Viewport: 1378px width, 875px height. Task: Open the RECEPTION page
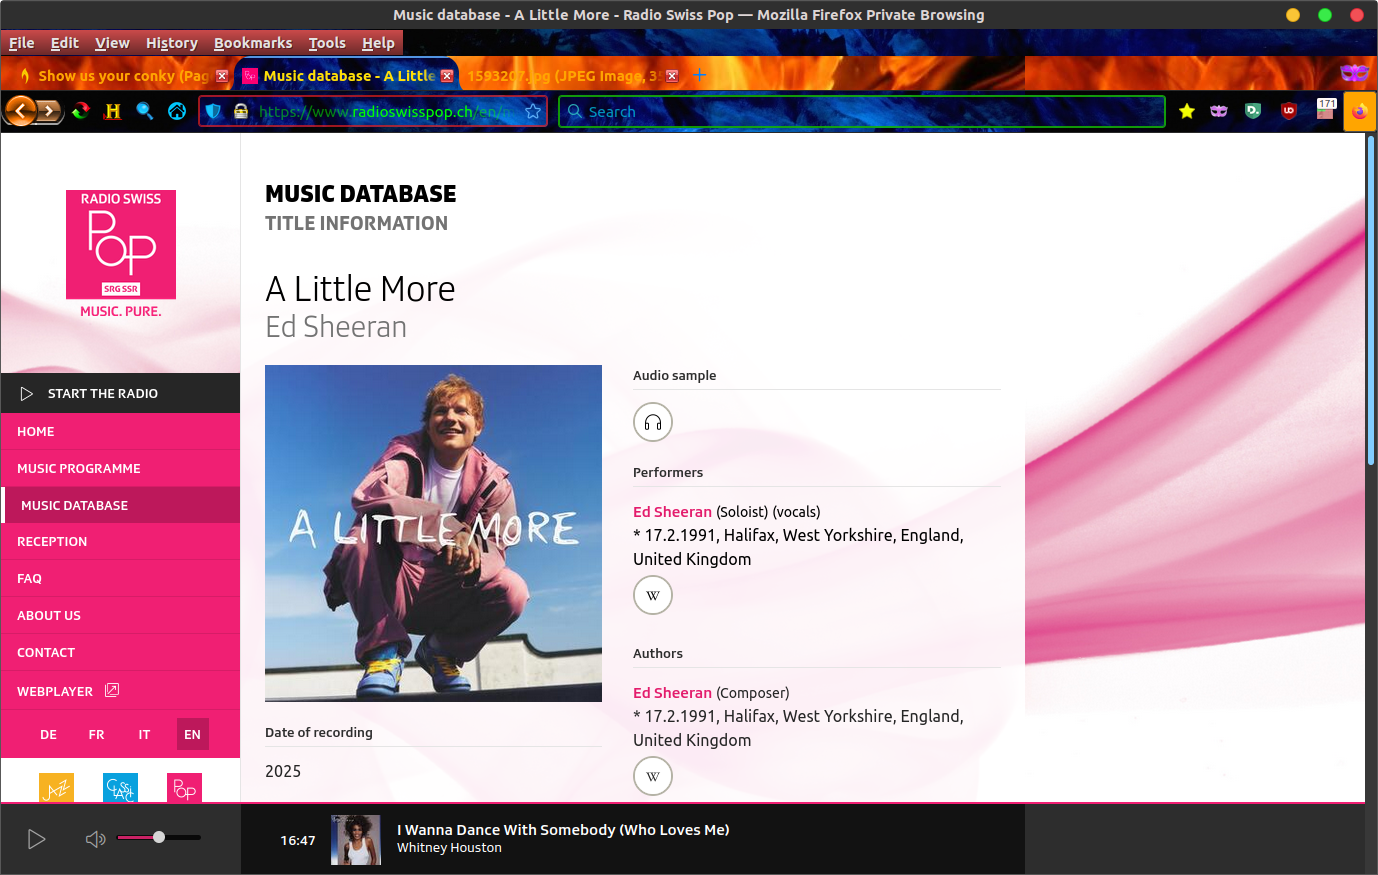tap(120, 541)
